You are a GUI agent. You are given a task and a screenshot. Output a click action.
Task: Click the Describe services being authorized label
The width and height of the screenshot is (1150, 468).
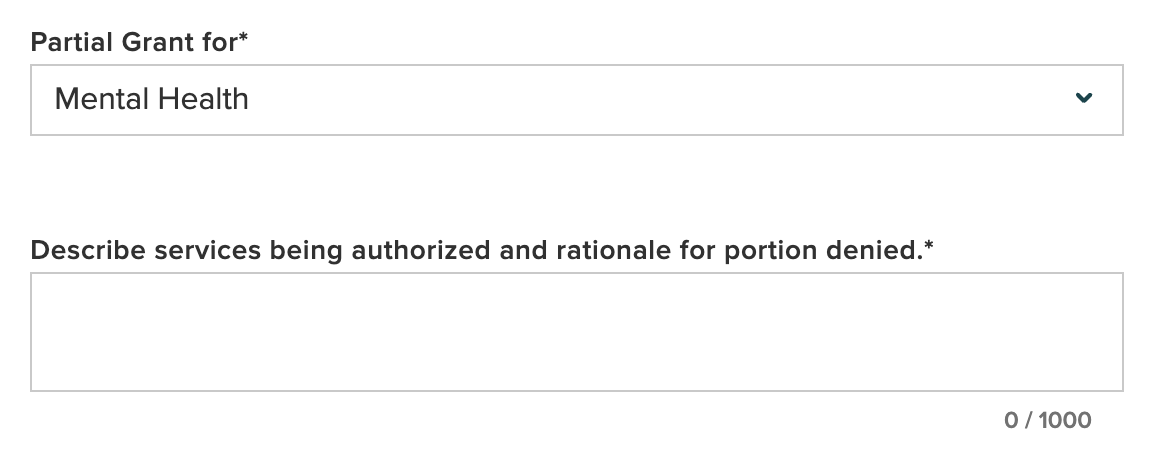click(x=300, y=250)
